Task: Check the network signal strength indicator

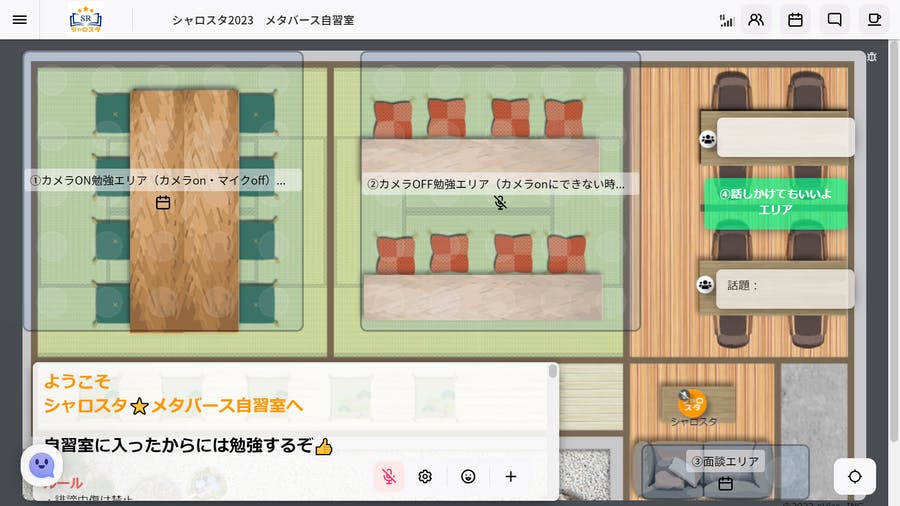Action: (726, 20)
